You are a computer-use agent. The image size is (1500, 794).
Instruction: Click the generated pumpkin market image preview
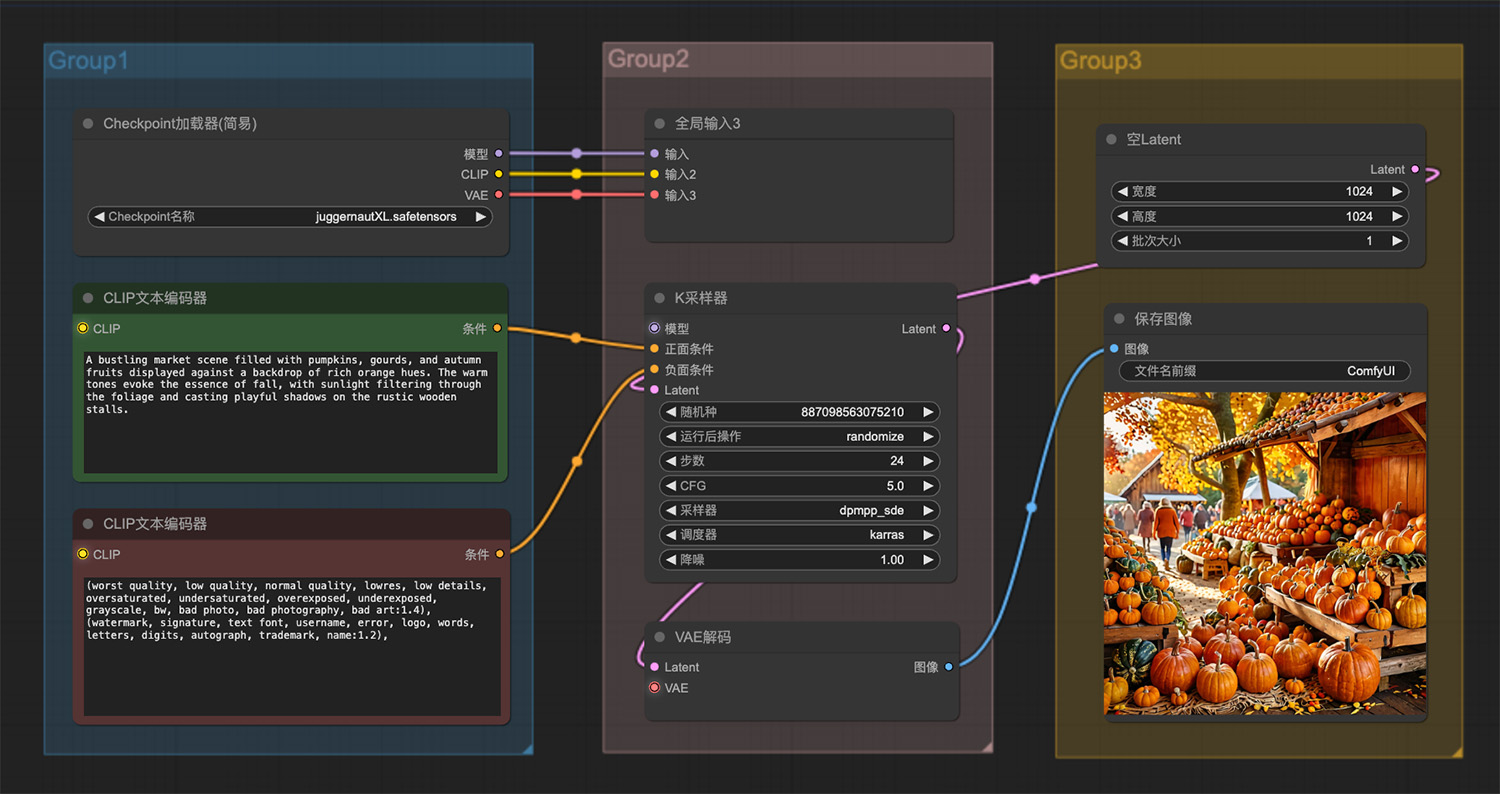[1265, 554]
